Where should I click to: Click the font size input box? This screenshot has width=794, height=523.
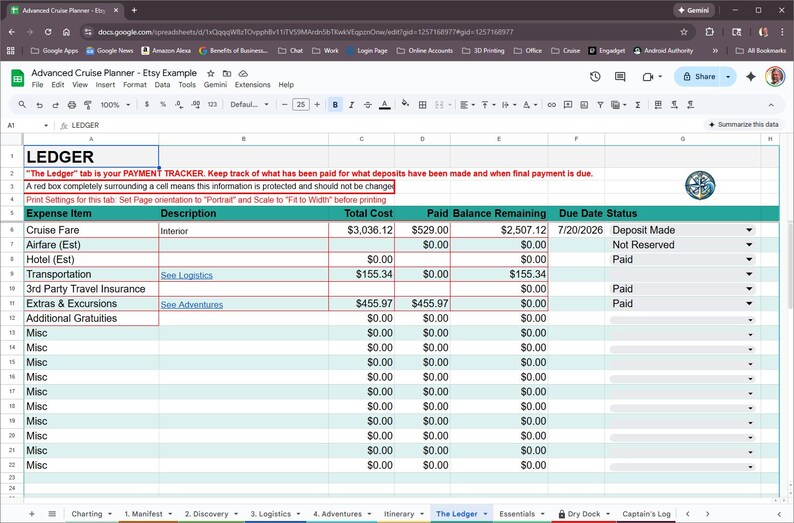click(x=301, y=105)
